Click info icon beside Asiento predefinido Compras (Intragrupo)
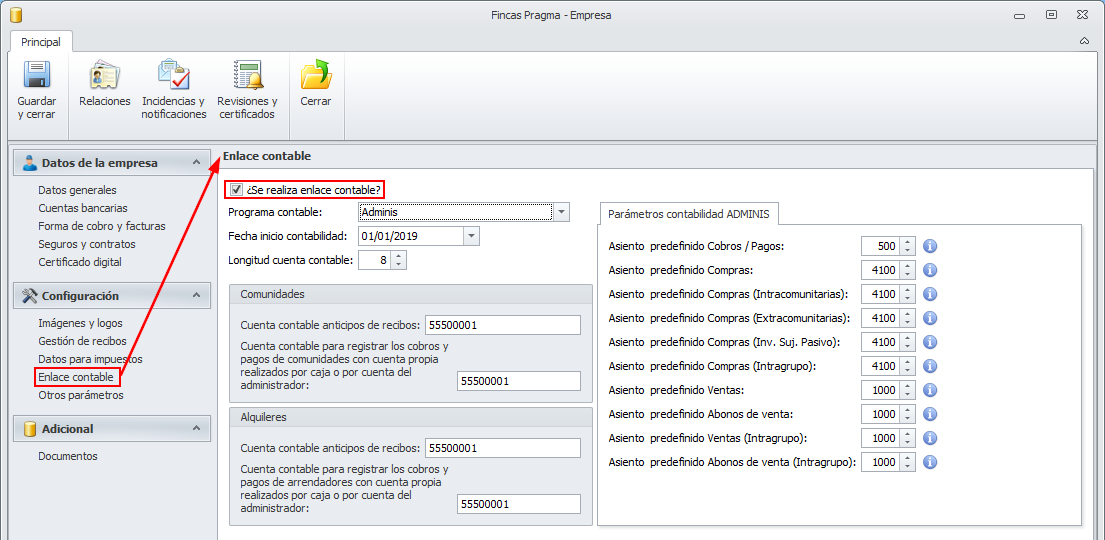Viewport: 1105px width, 540px height. click(929, 366)
